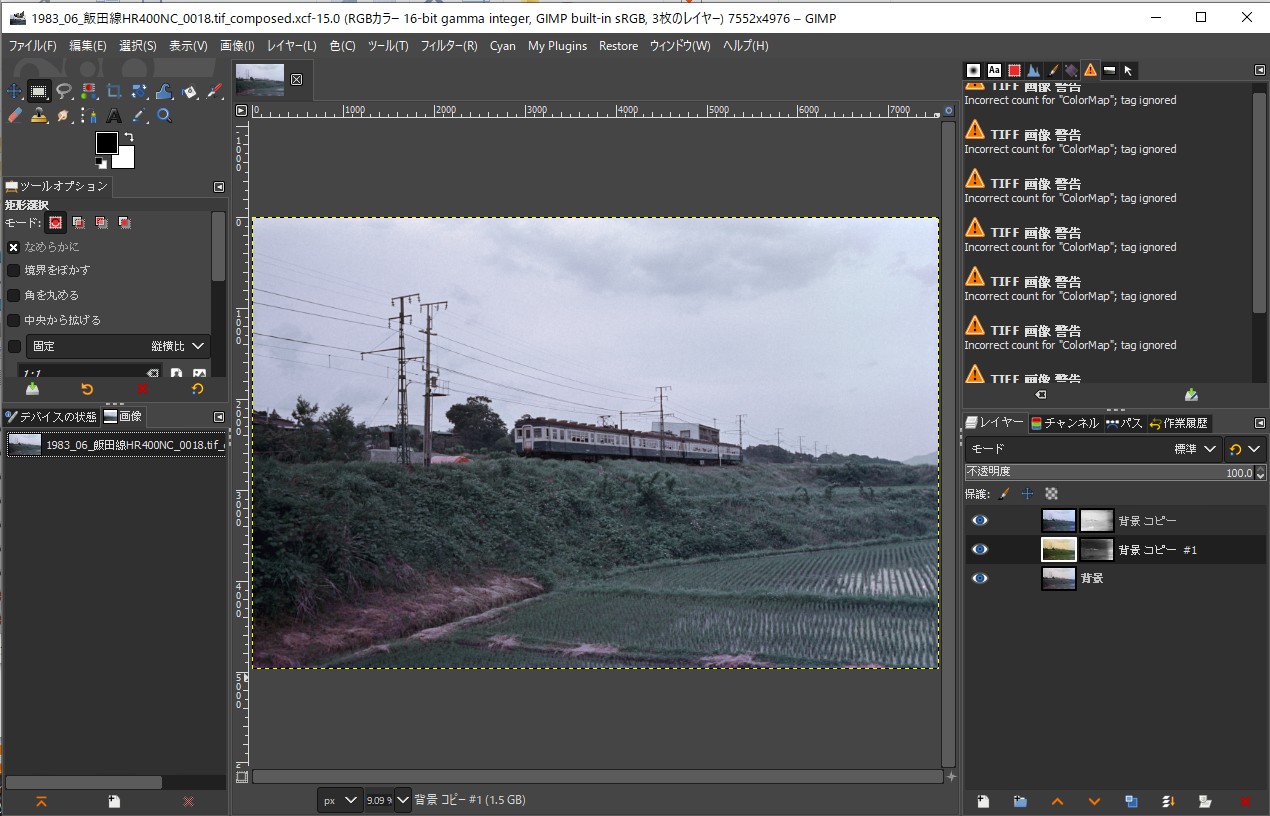This screenshot has width=1270, height=816.
Task: Select the Zoom magnifier tool
Action: (164, 116)
